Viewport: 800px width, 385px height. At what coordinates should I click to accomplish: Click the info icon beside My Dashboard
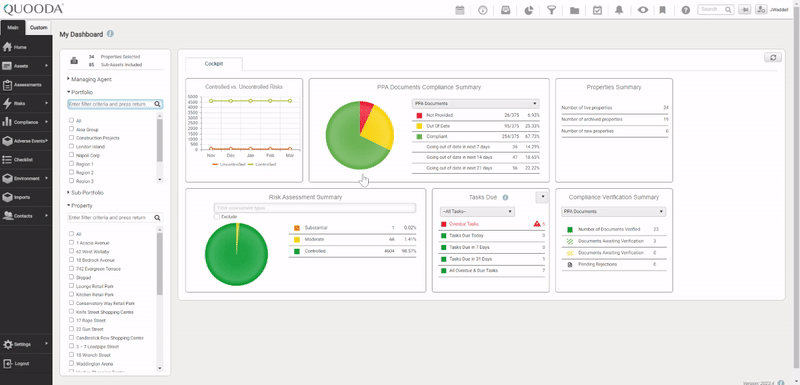110,34
